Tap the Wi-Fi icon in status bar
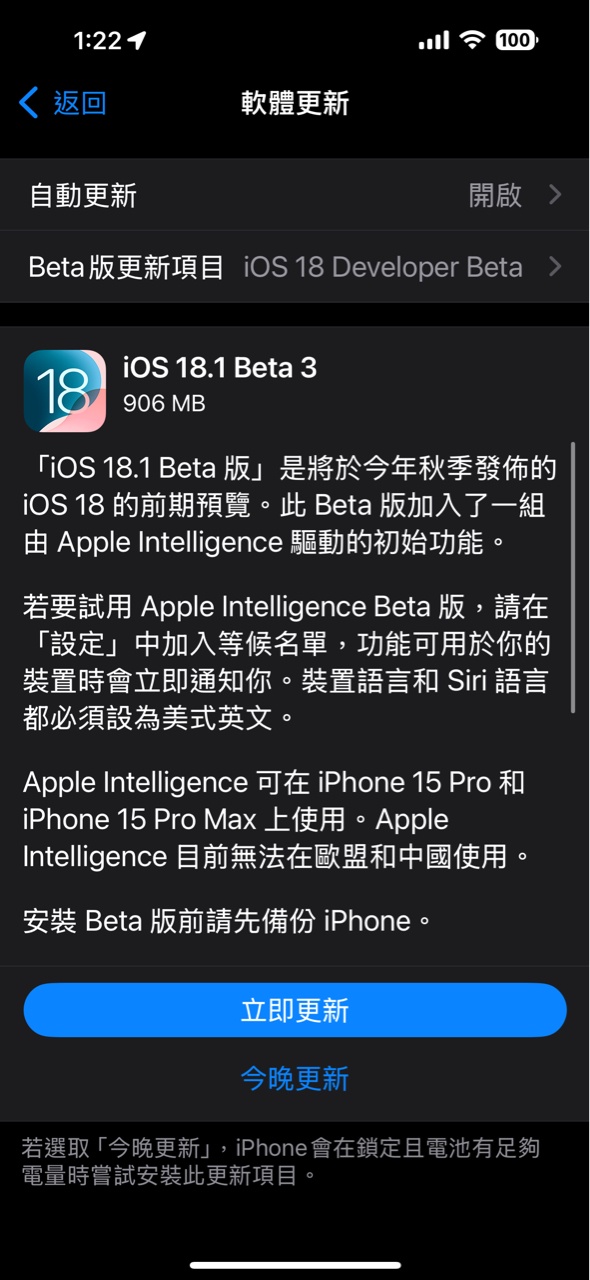The height and width of the screenshot is (1280, 590). (x=471, y=40)
